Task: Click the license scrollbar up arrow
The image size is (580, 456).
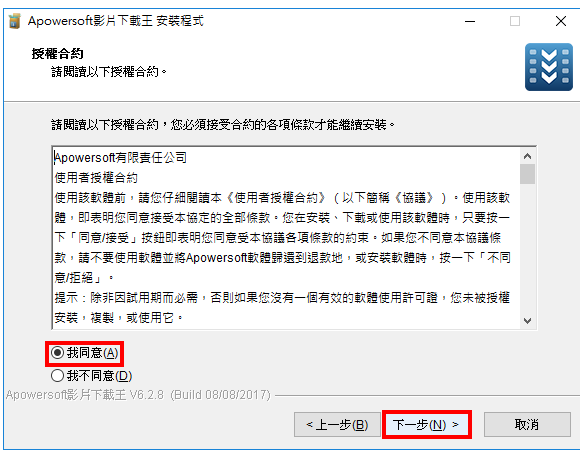Action: (527, 156)
